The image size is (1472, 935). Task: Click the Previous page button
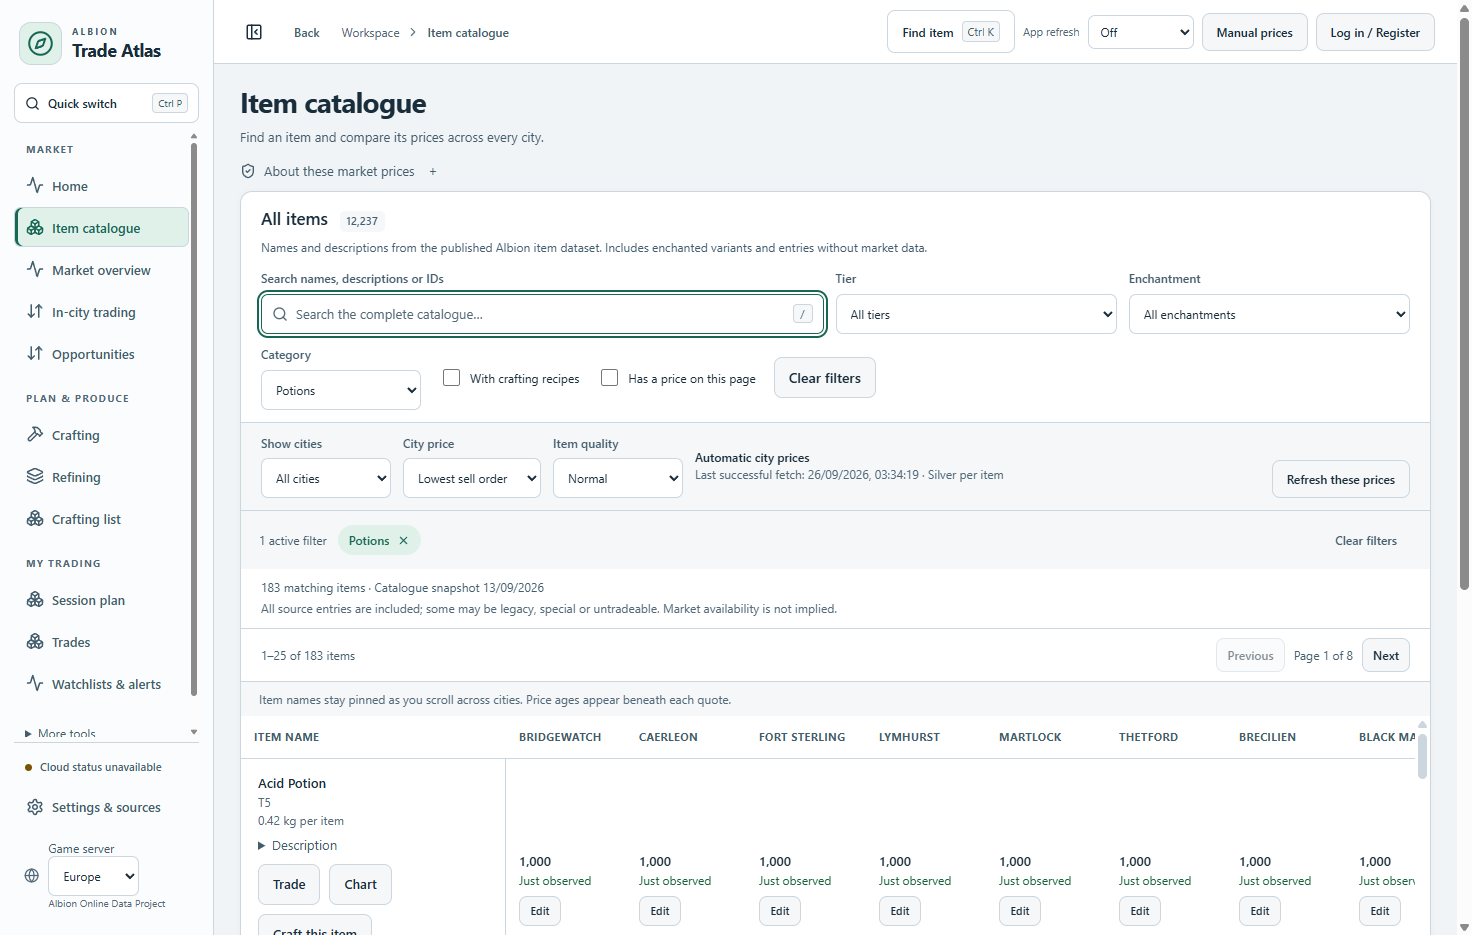pyautogui.click(x=1250, y=655)
